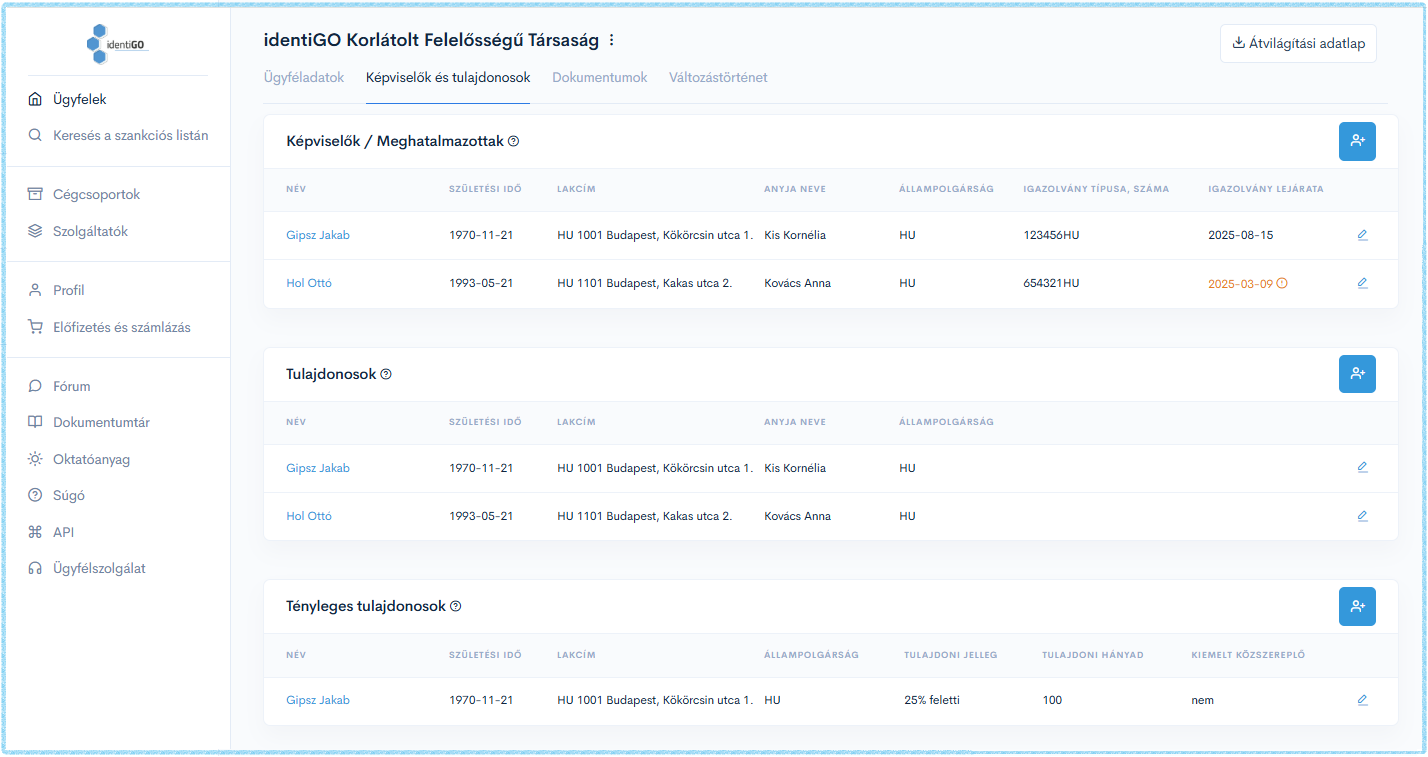Click the company title identiGO Korlátolt Felelősségű Társaság
1428x757 pixels.
point(431,41)
